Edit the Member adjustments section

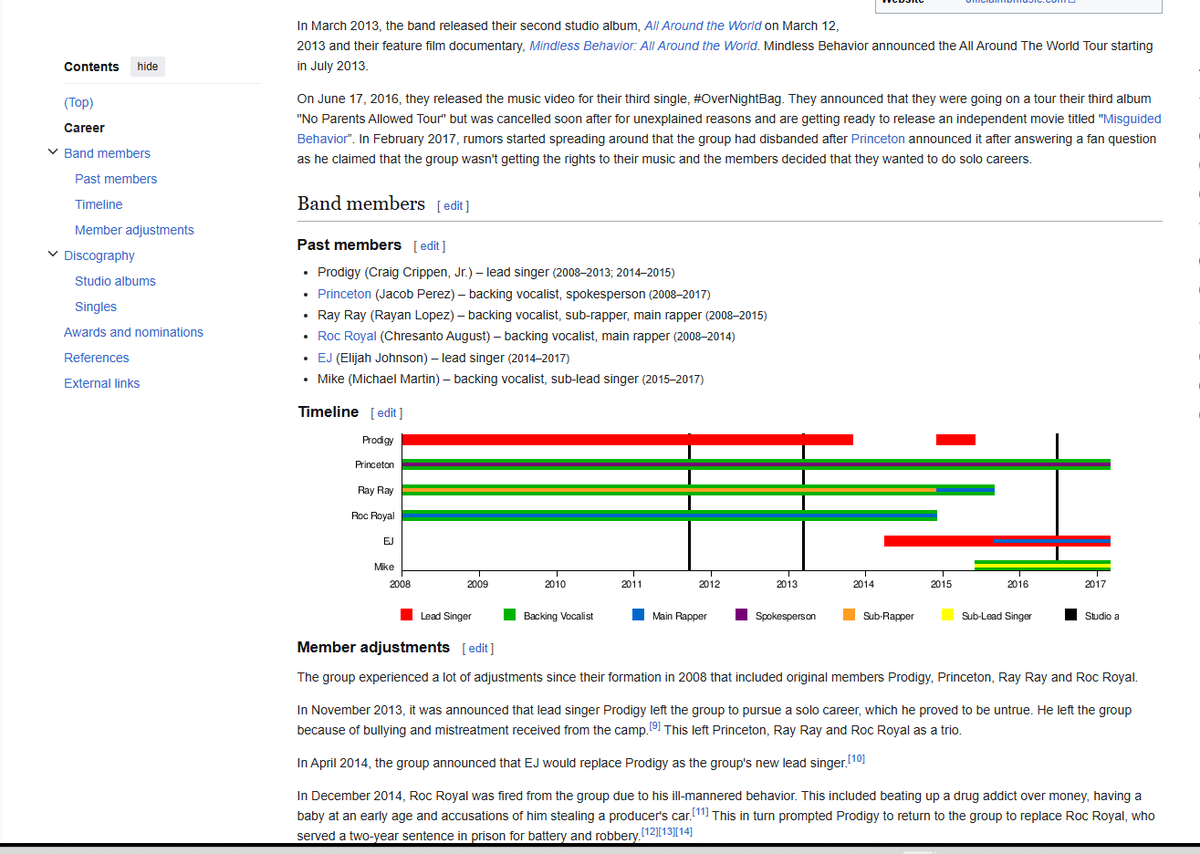click(478, 648)
